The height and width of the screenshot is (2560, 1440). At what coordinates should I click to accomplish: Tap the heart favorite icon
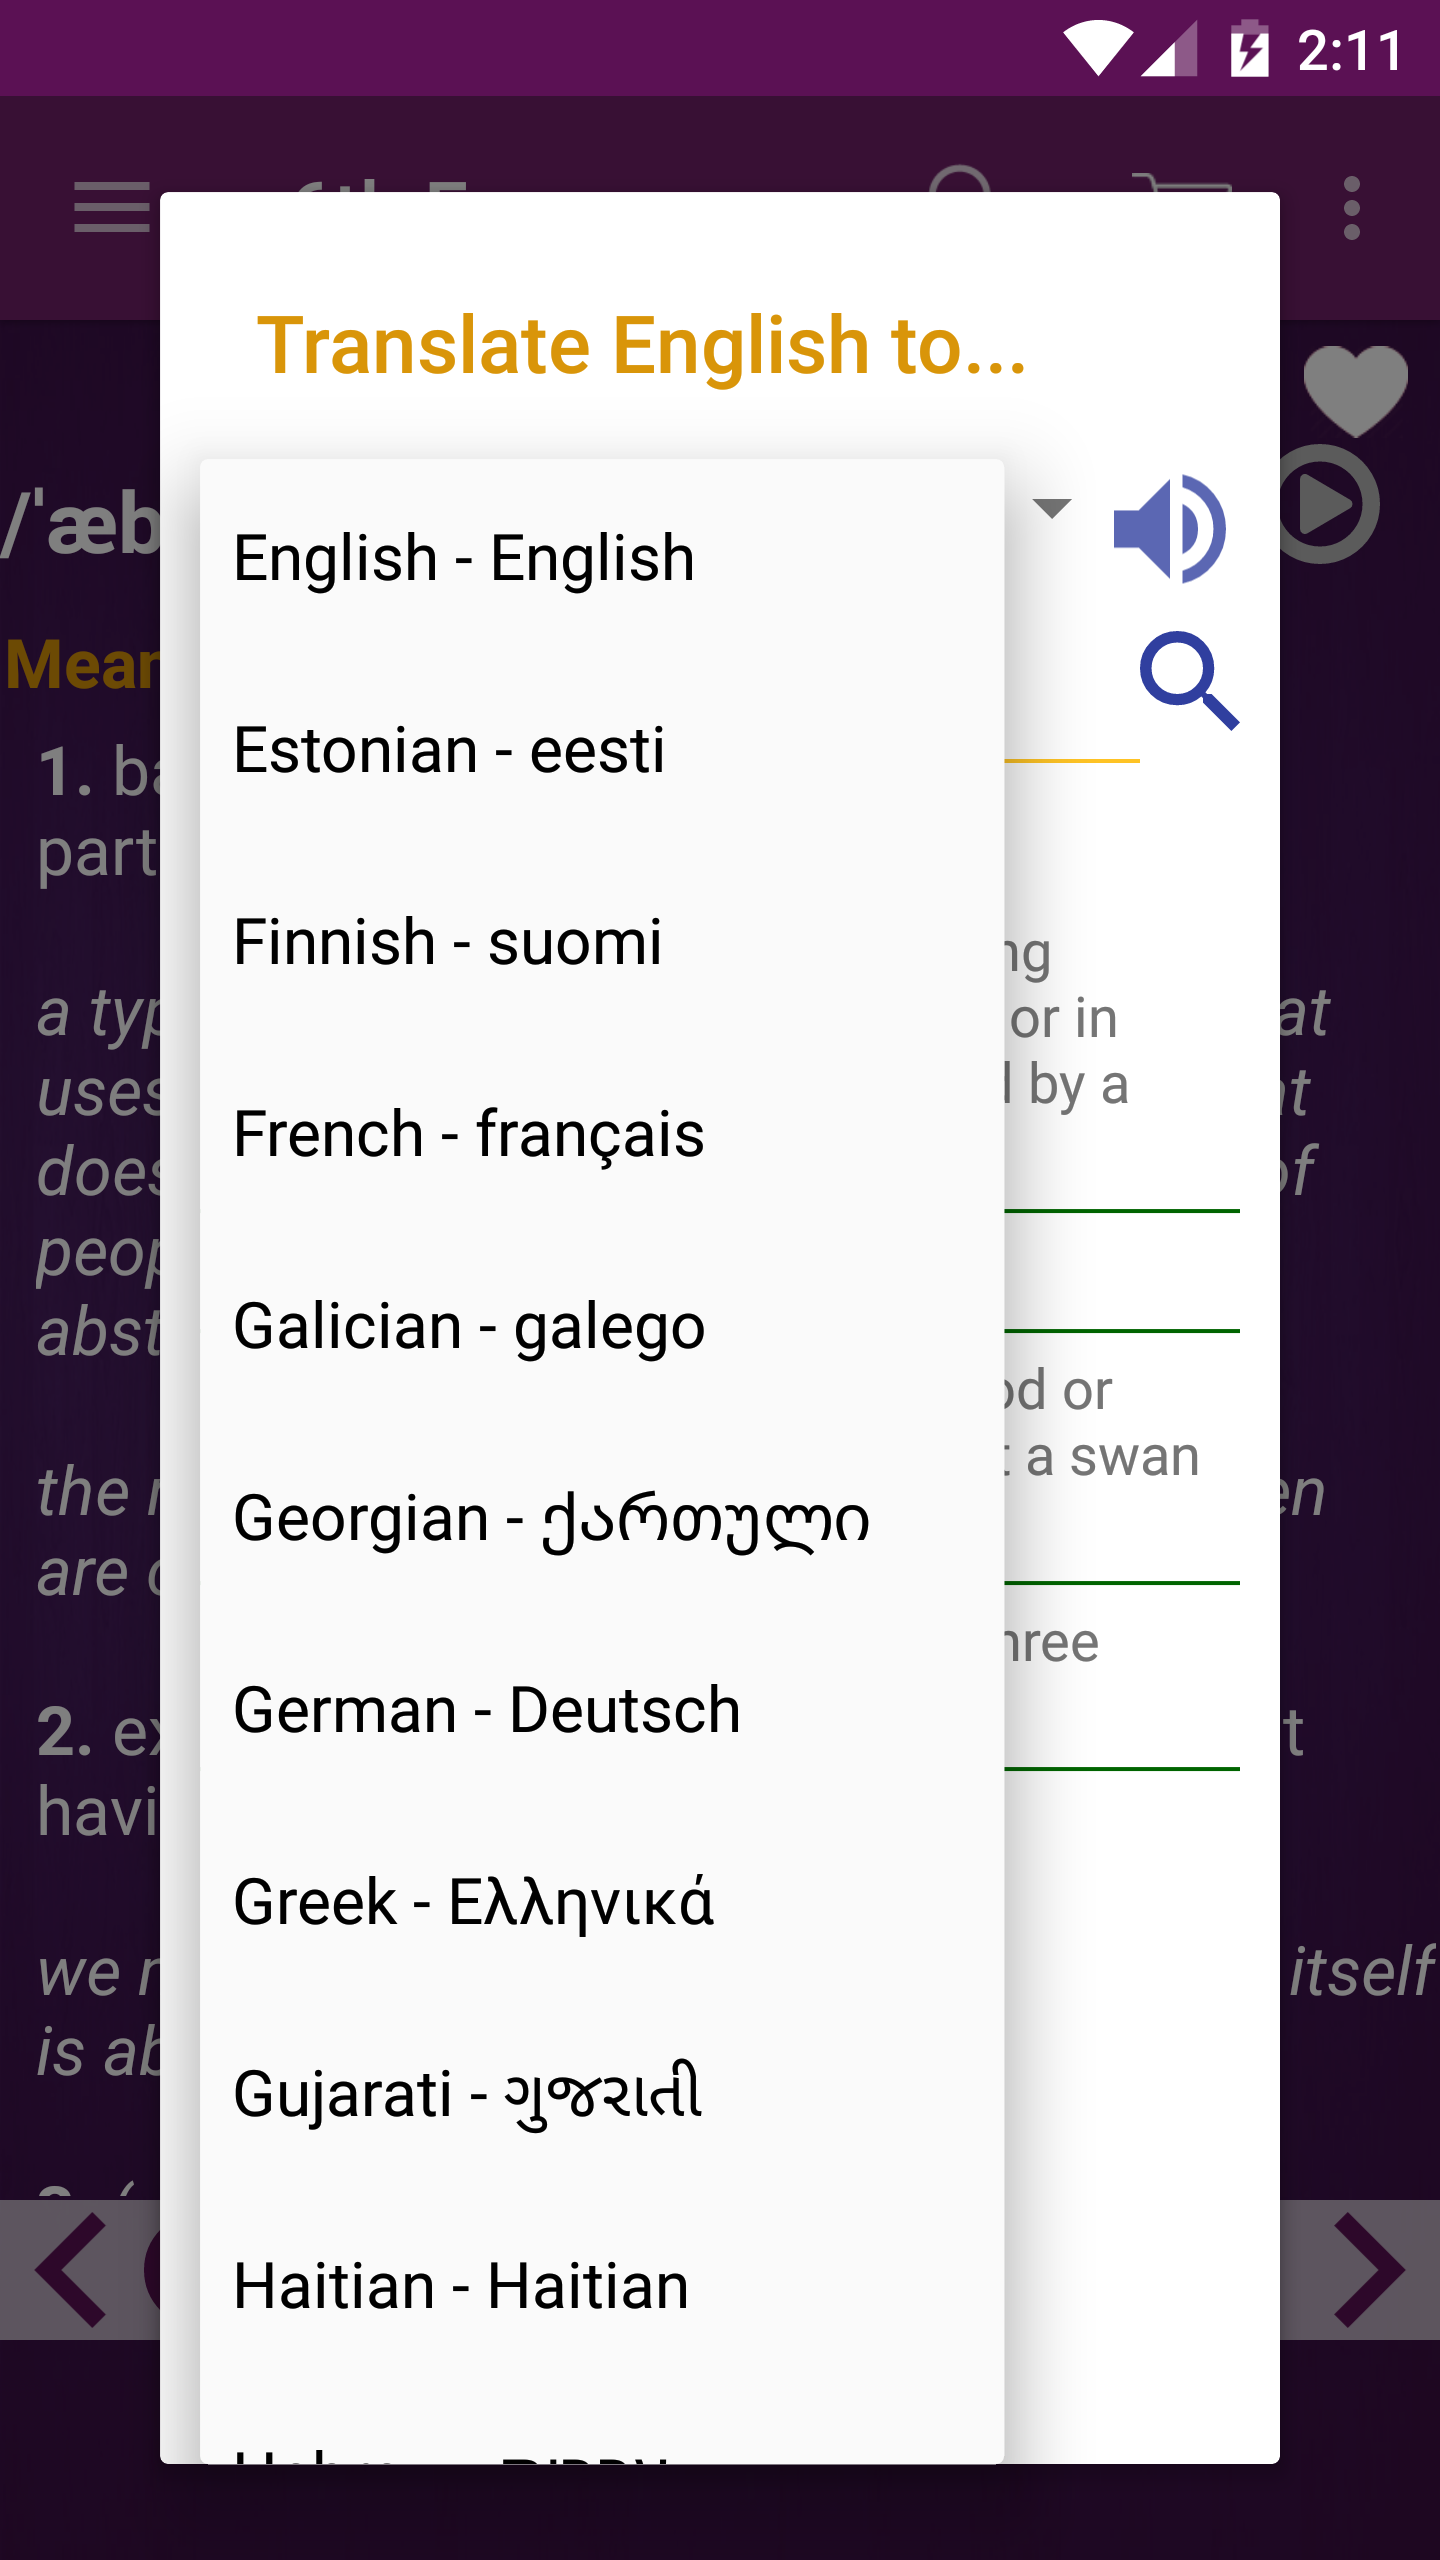(1355, 391)
